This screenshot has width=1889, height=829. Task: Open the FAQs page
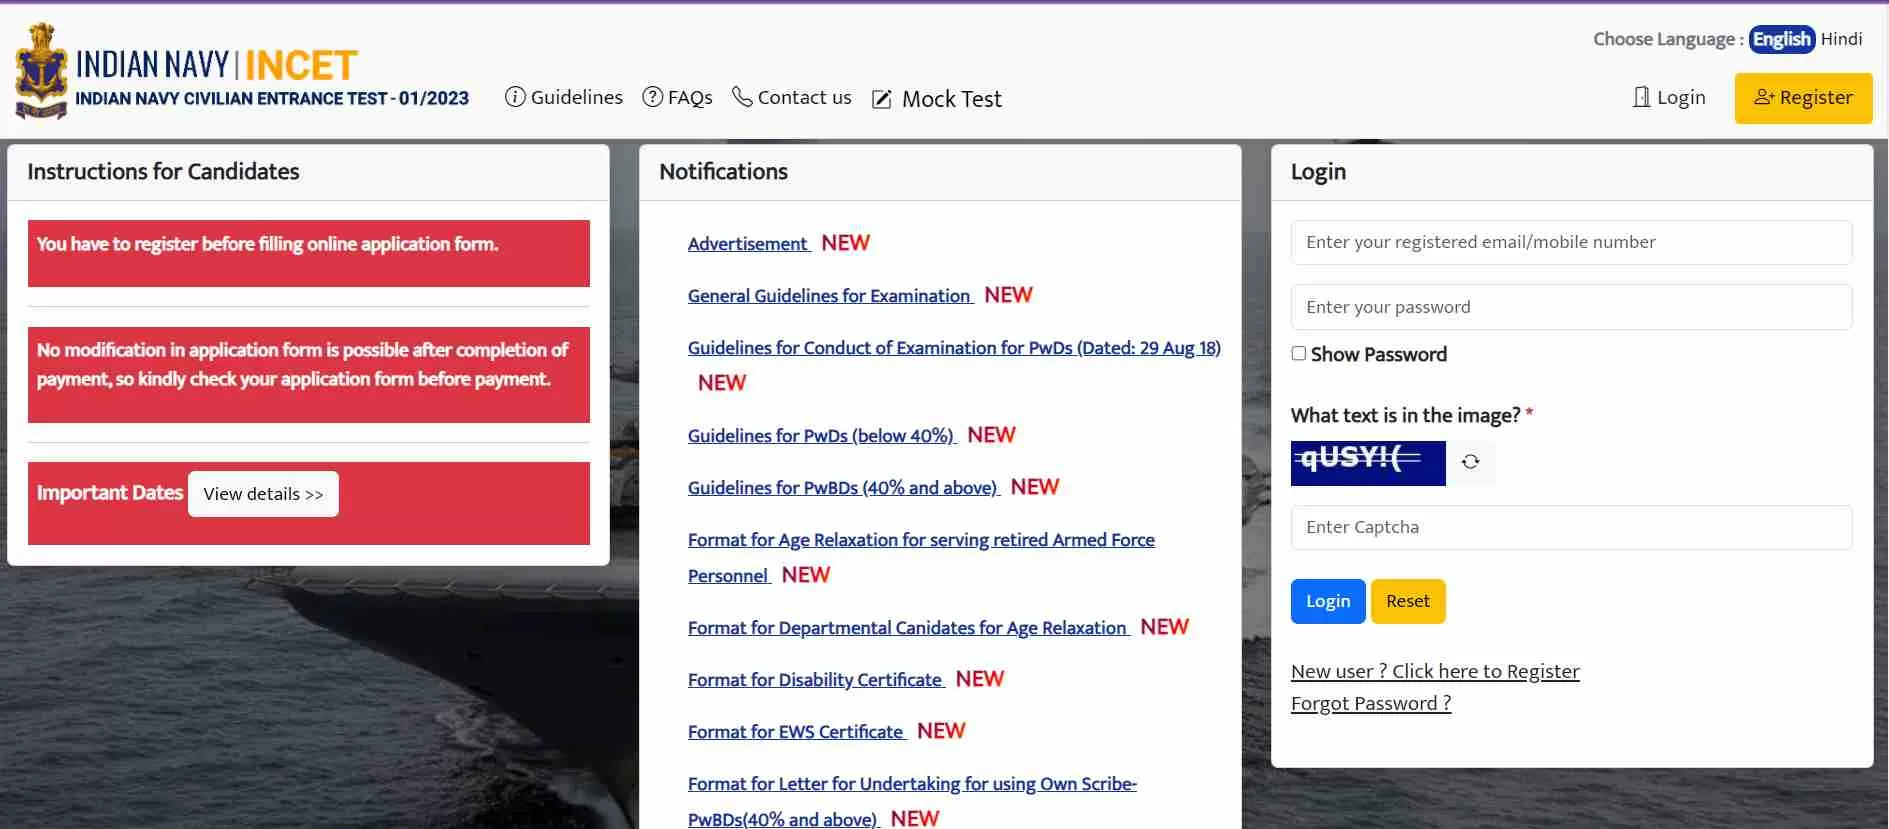(x=677, y=97)
